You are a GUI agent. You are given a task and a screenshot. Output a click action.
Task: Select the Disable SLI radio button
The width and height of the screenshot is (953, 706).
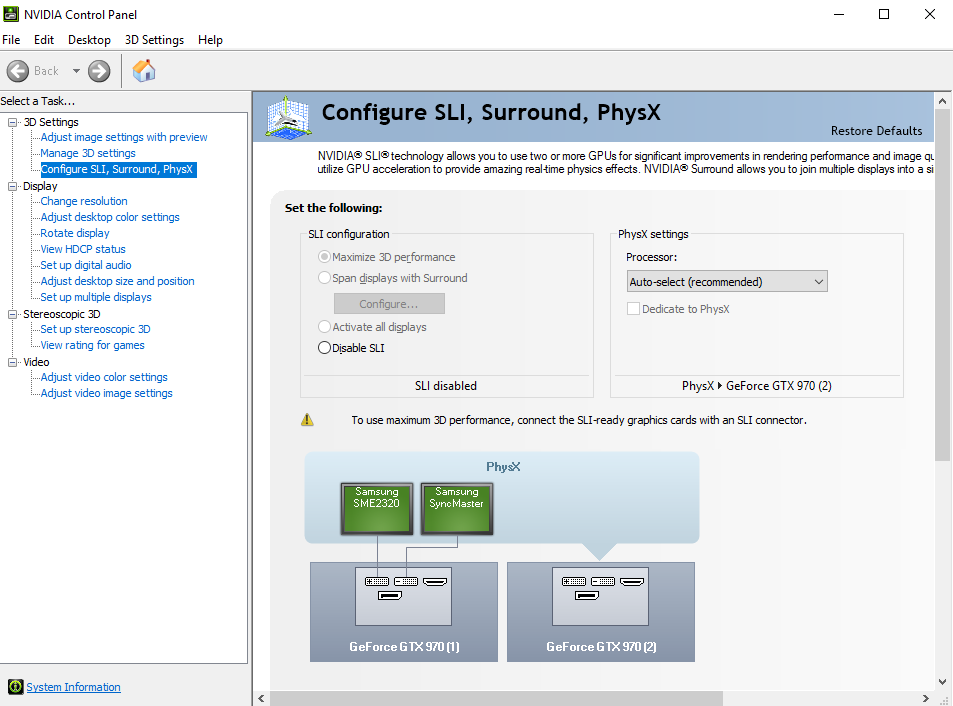click(x=325, y=348)
